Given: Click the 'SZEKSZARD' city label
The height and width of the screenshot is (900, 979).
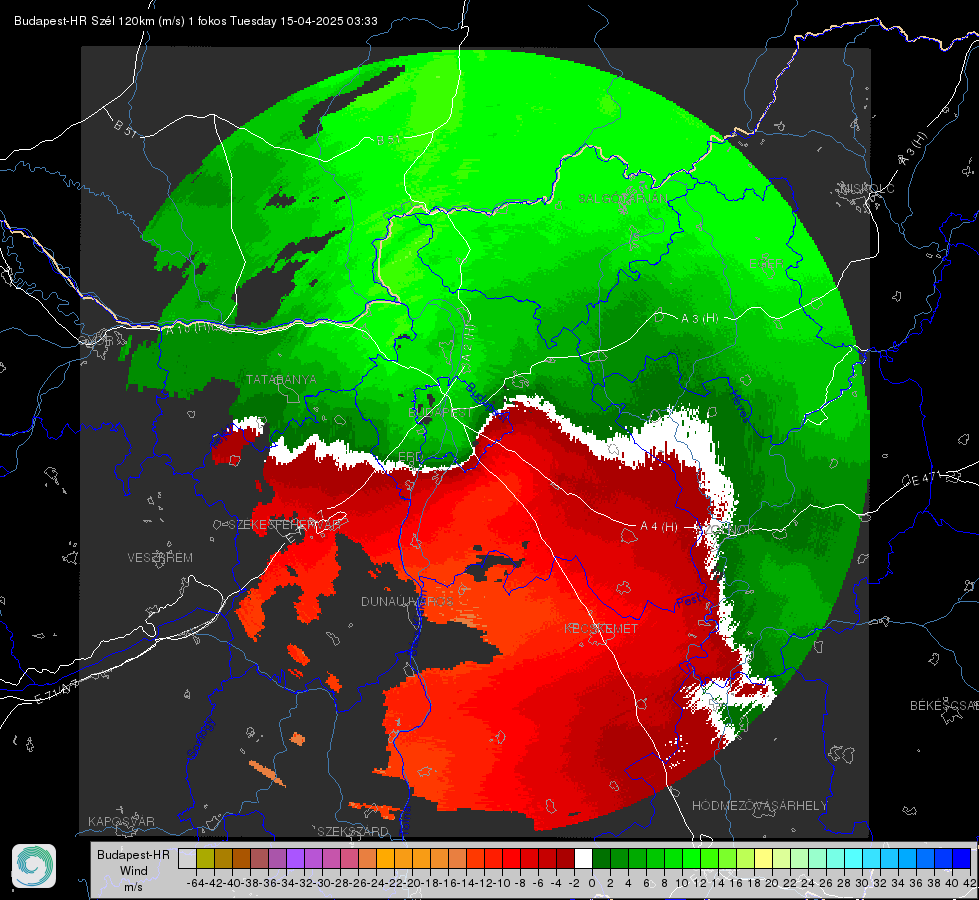Looking at the screenshot, I should [x=353, y=831].
